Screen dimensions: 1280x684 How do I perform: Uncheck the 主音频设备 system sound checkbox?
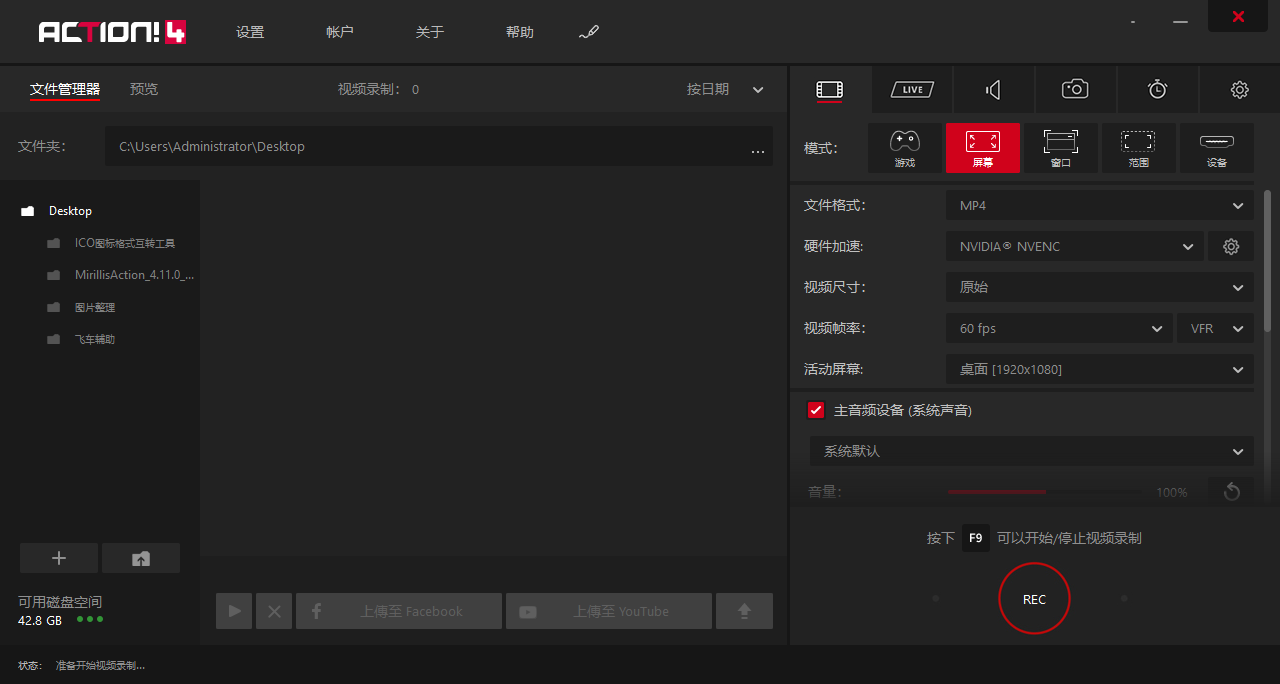(x=816, y=409)
